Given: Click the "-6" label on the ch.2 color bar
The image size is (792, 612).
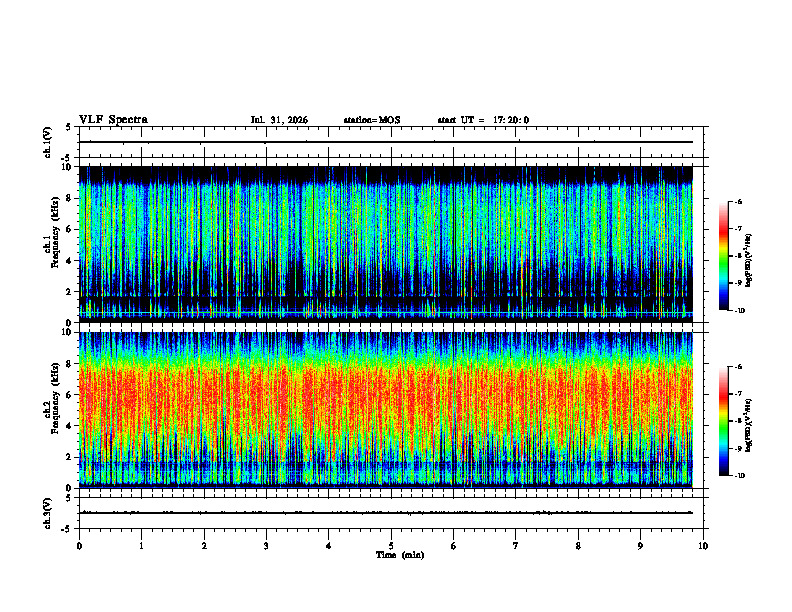Looking at the screenshot, I should click(x=738, y=367).
